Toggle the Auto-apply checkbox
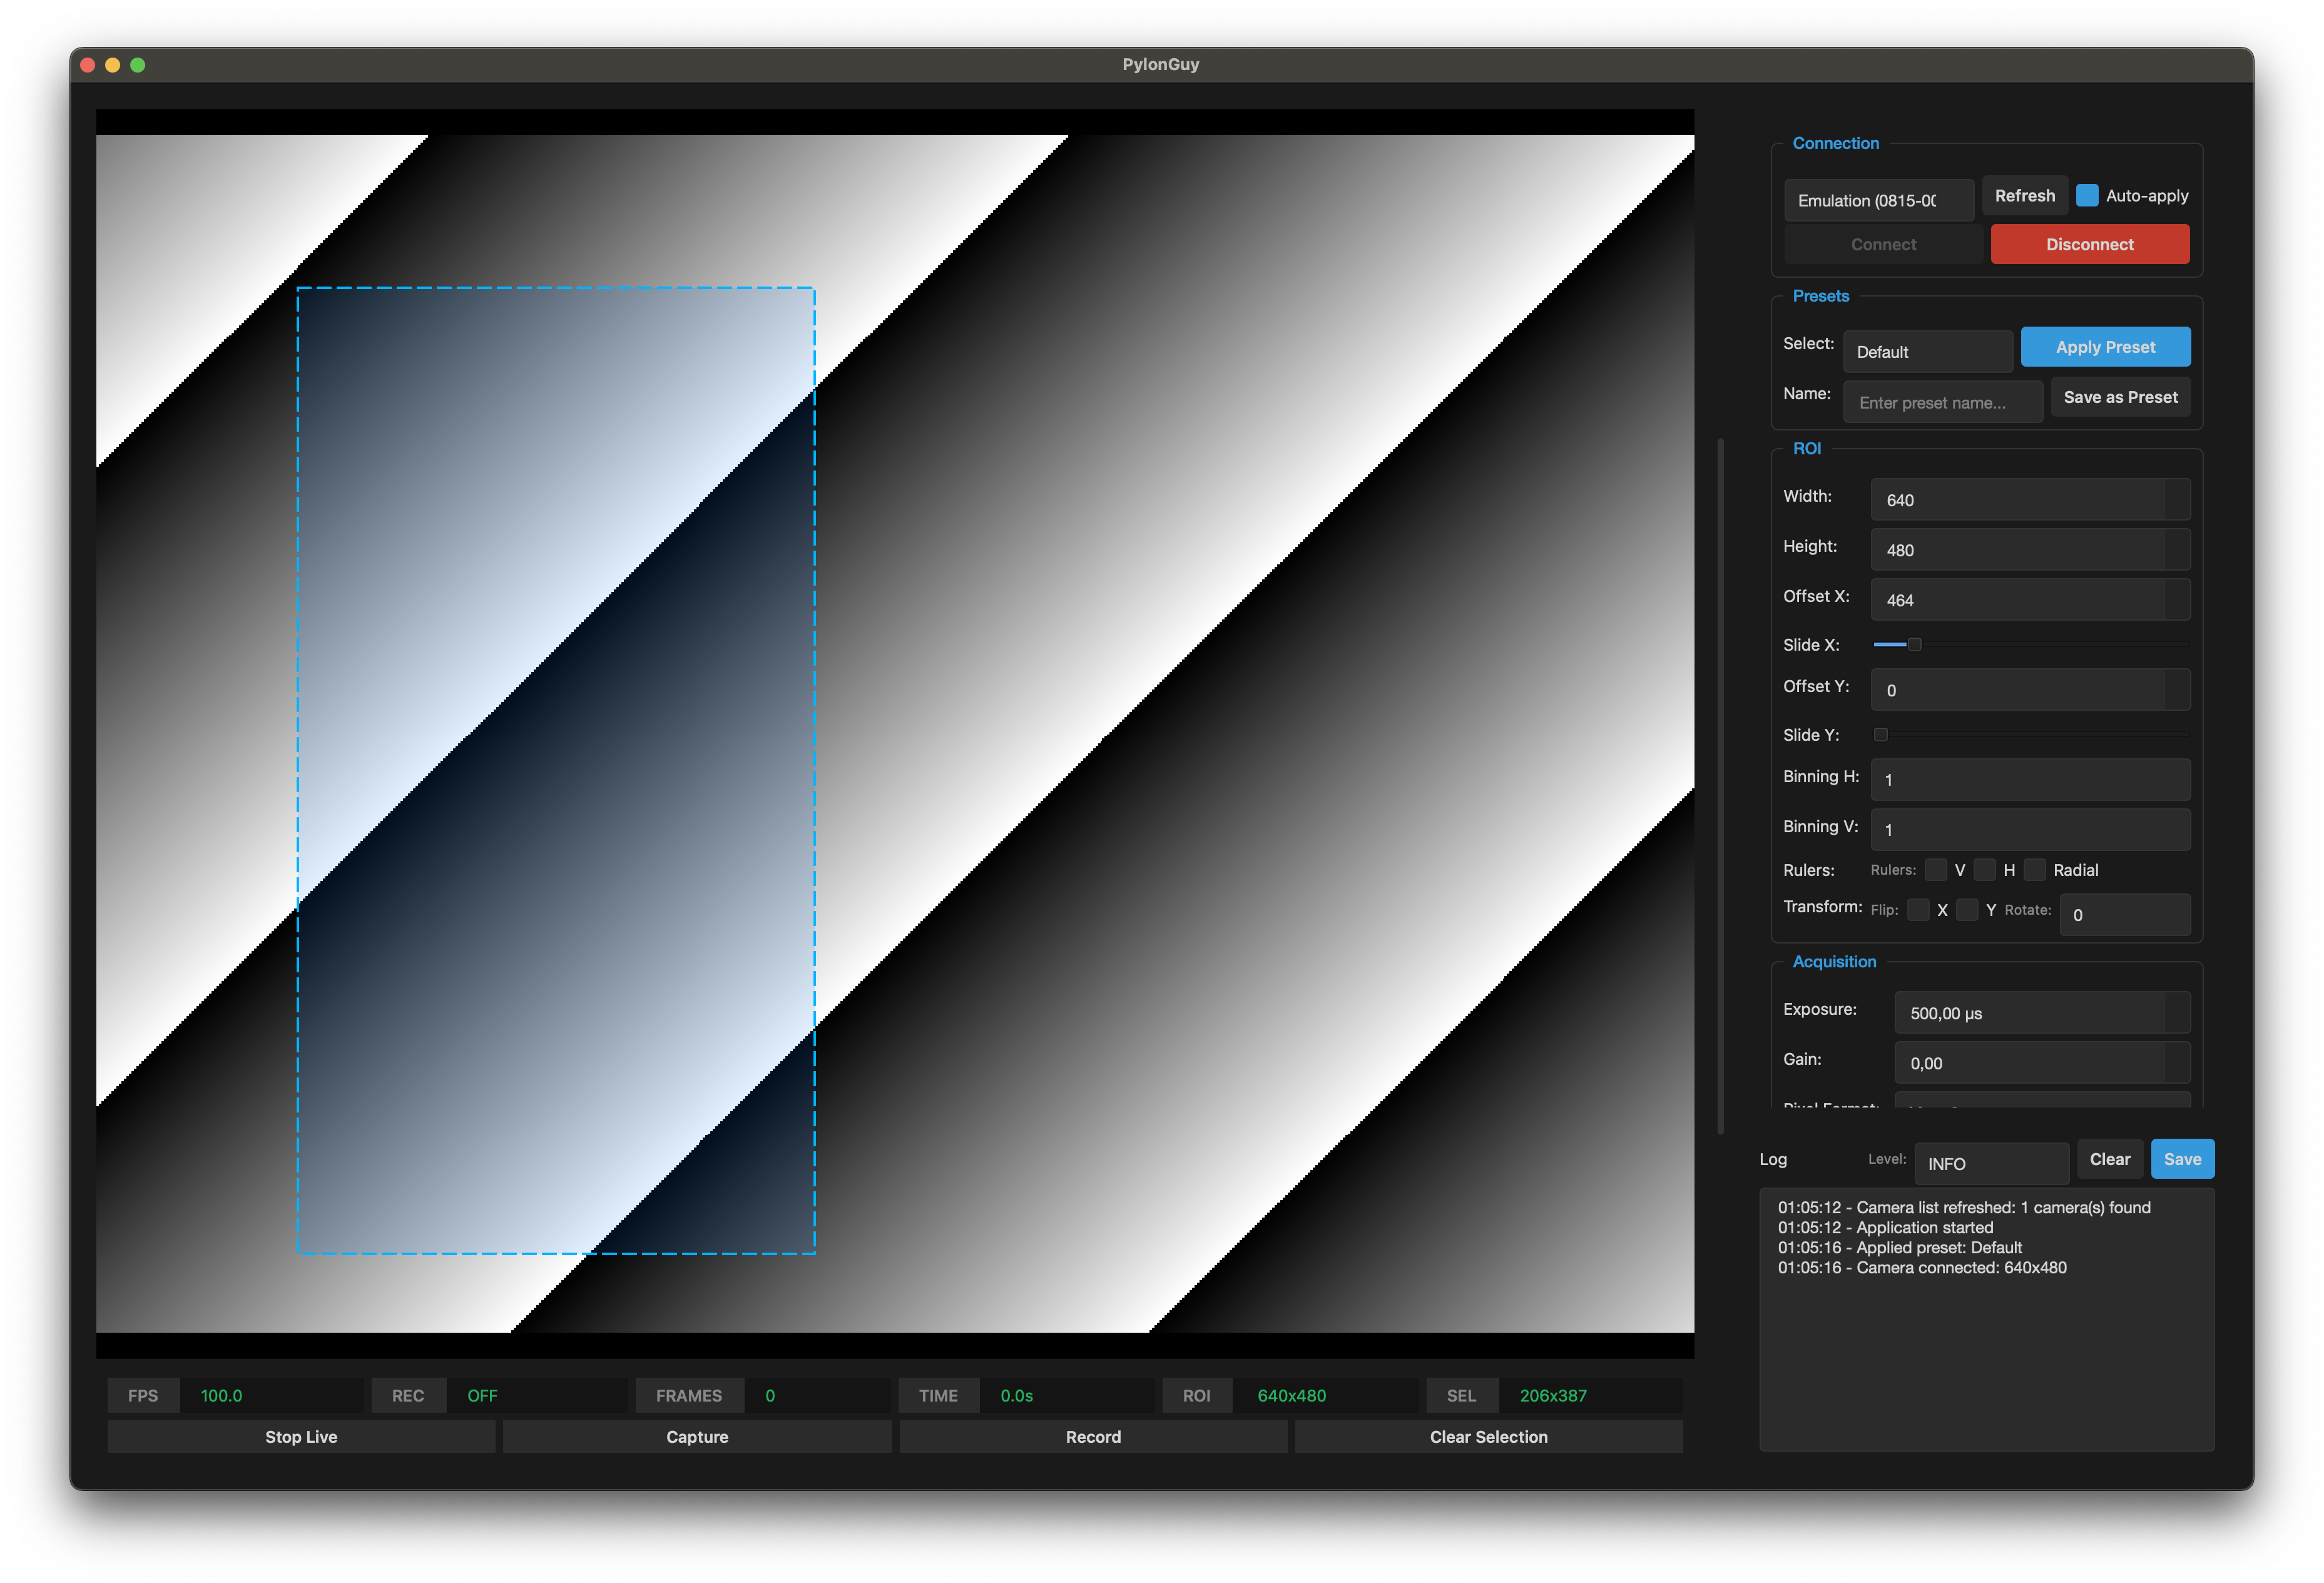The height and width of the screenshot is (1583, 2324). coord(2086,195)
